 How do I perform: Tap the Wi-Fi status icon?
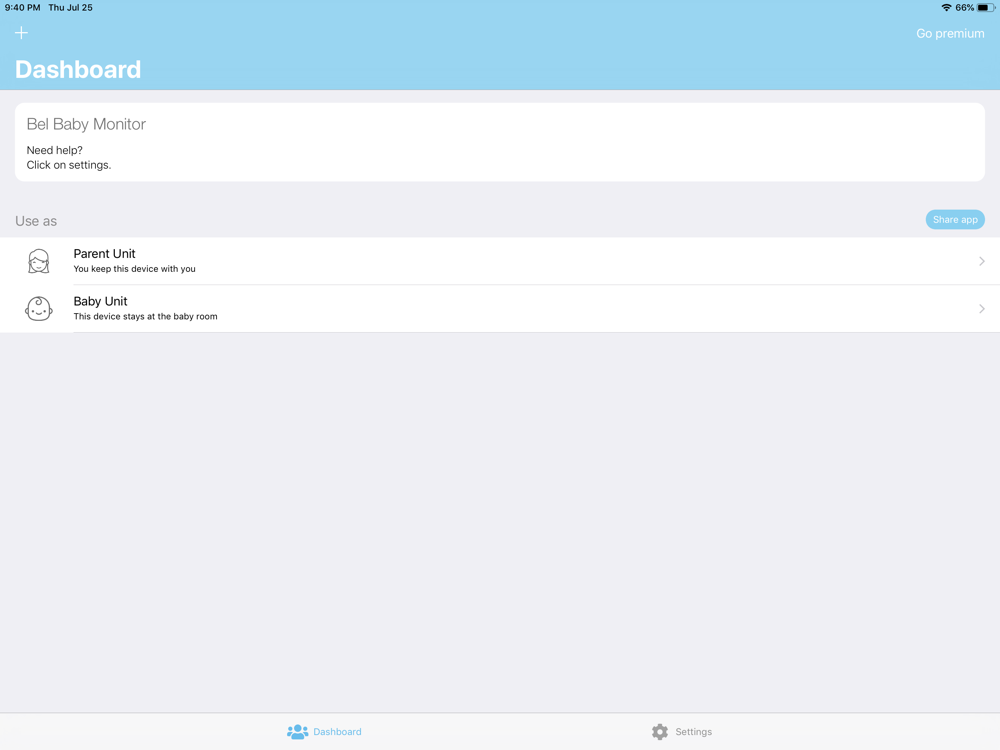946,8
